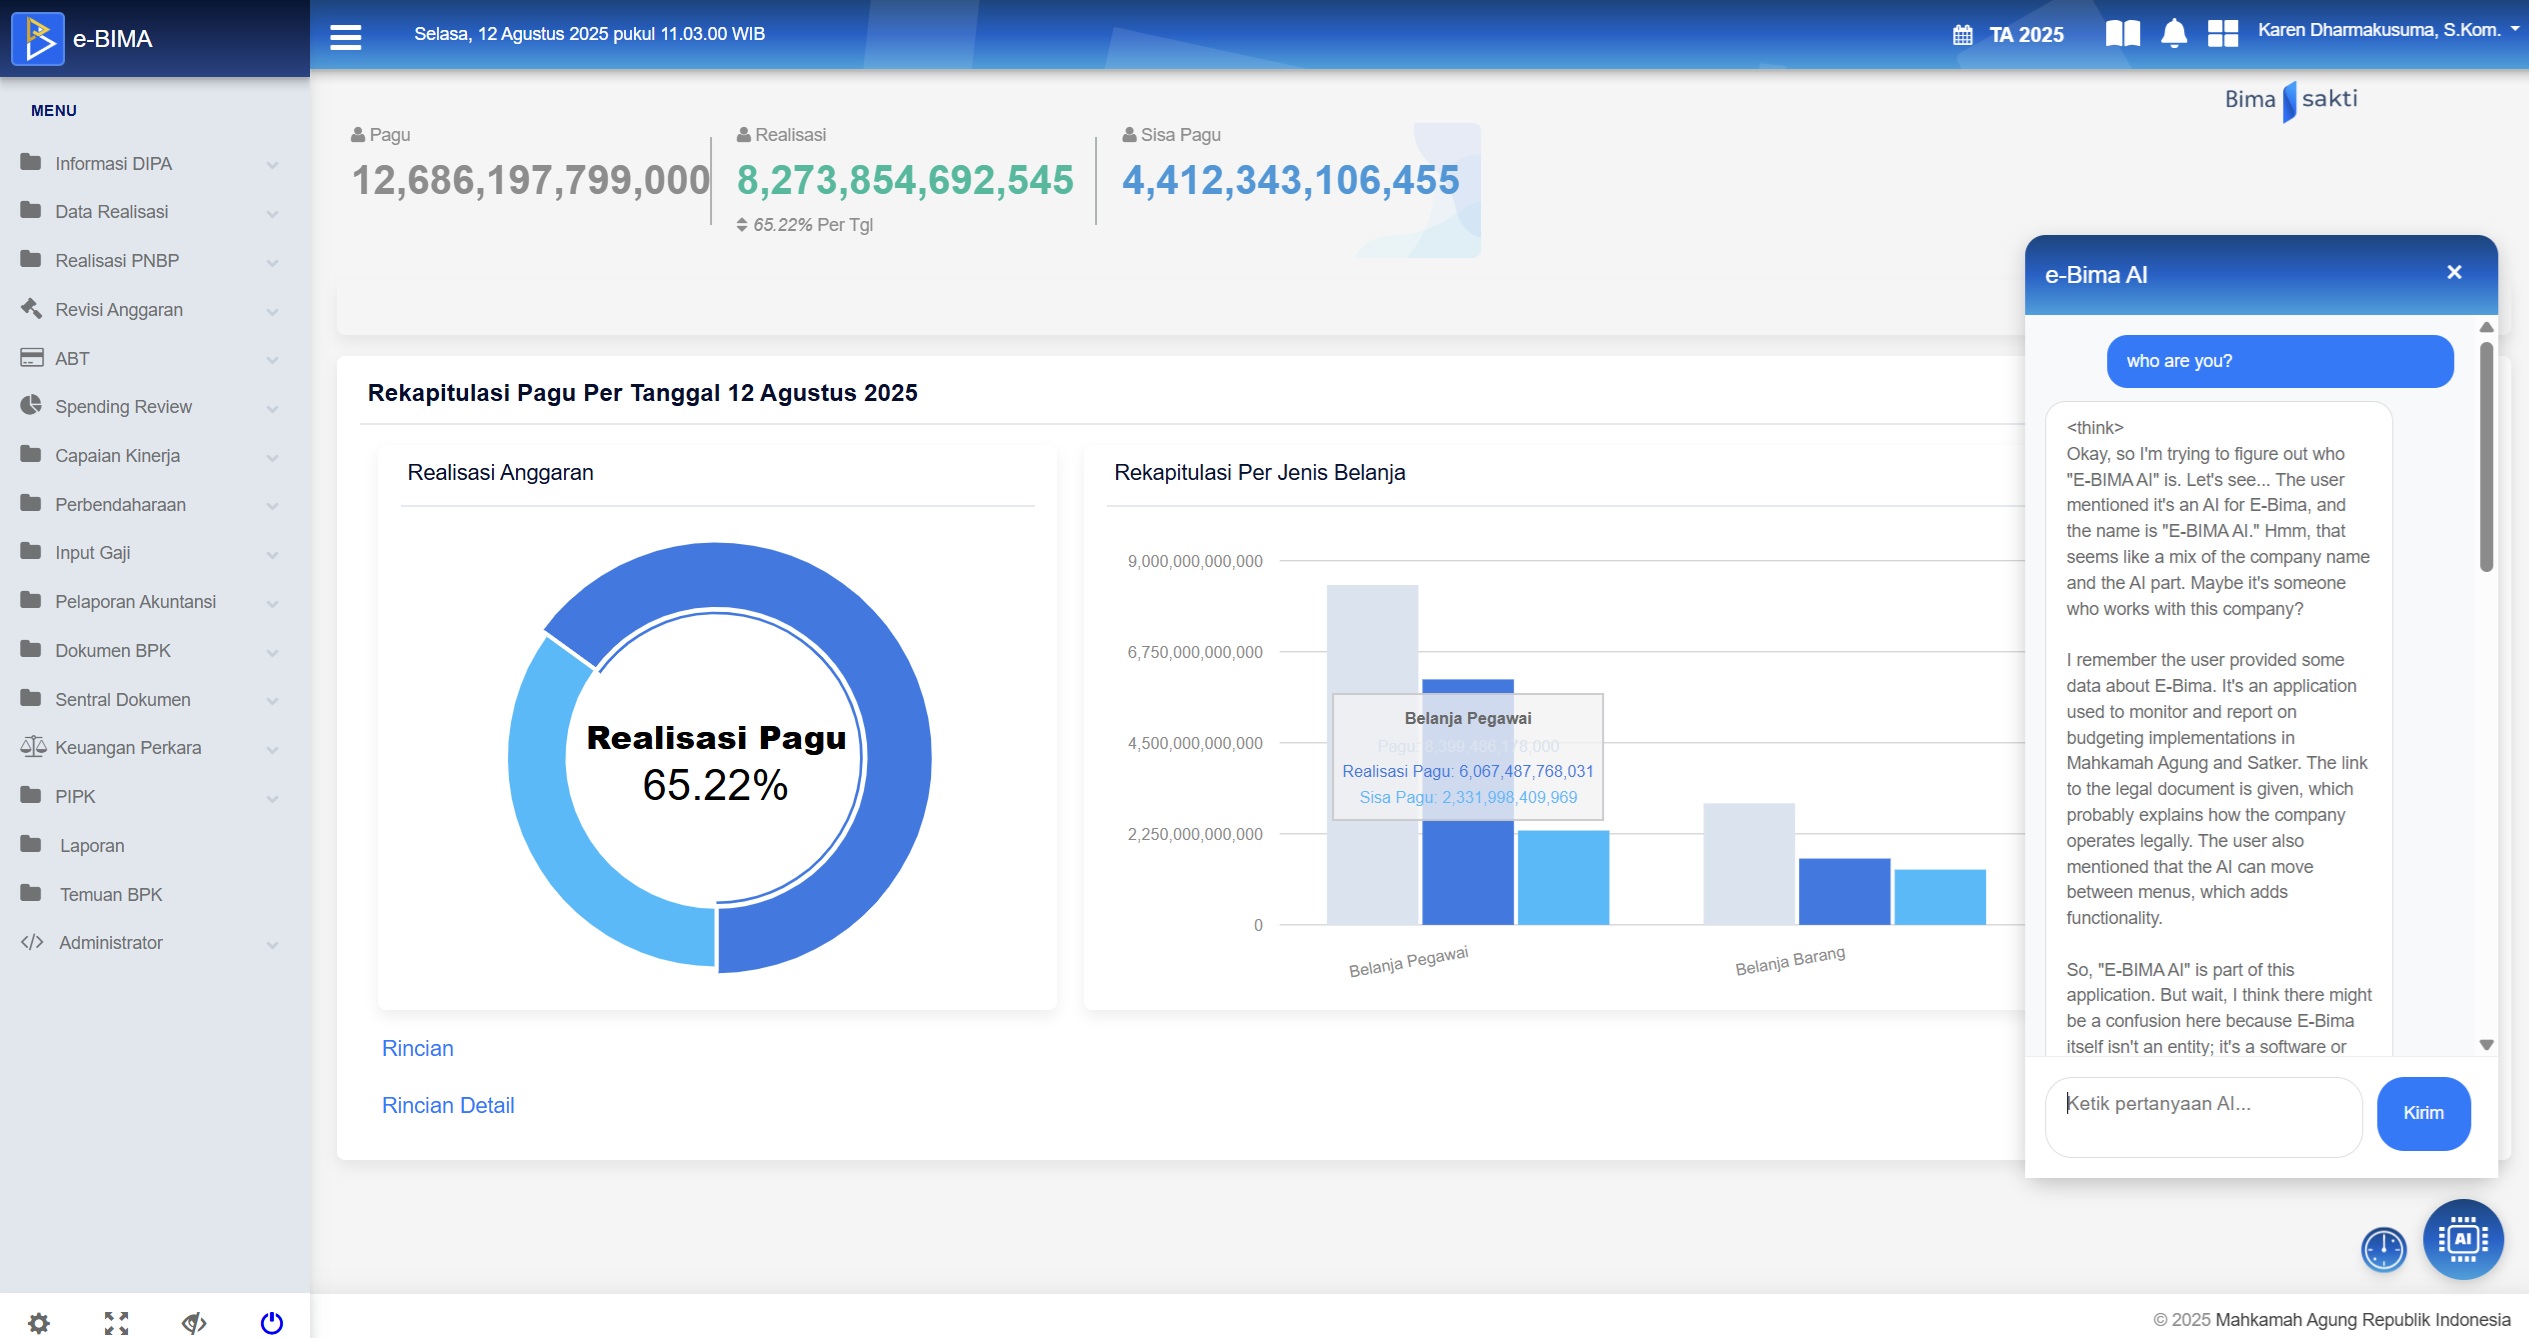
Task: Open the book guide icon
Action: click(x=2122, y=34)
